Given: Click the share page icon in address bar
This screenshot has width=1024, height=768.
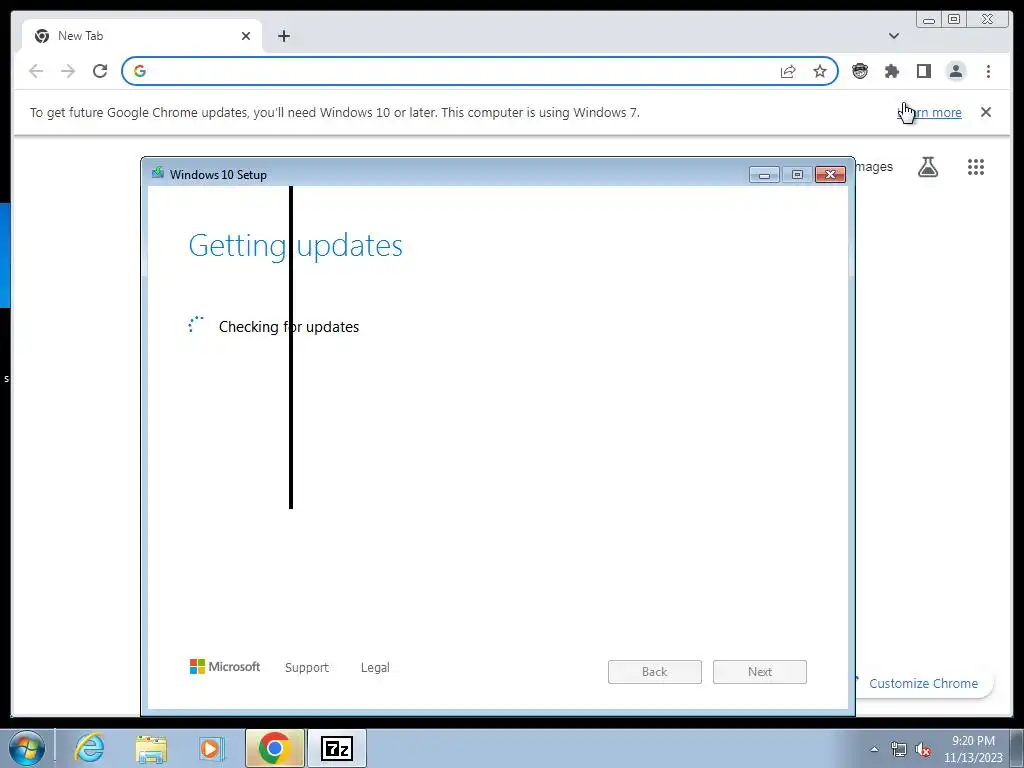Looking at the screenshot, I should (788, 72).
